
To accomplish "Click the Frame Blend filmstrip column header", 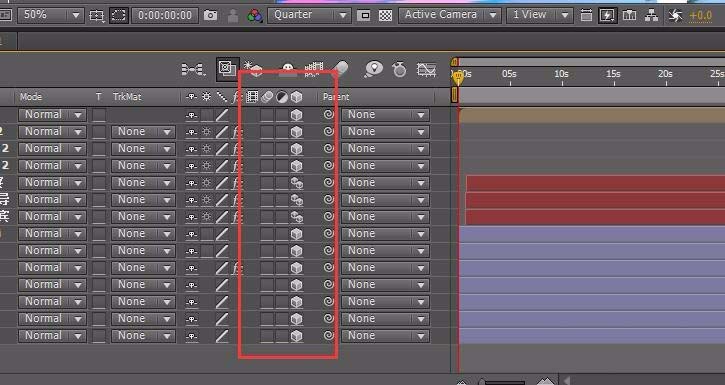I will click(252, 97).
